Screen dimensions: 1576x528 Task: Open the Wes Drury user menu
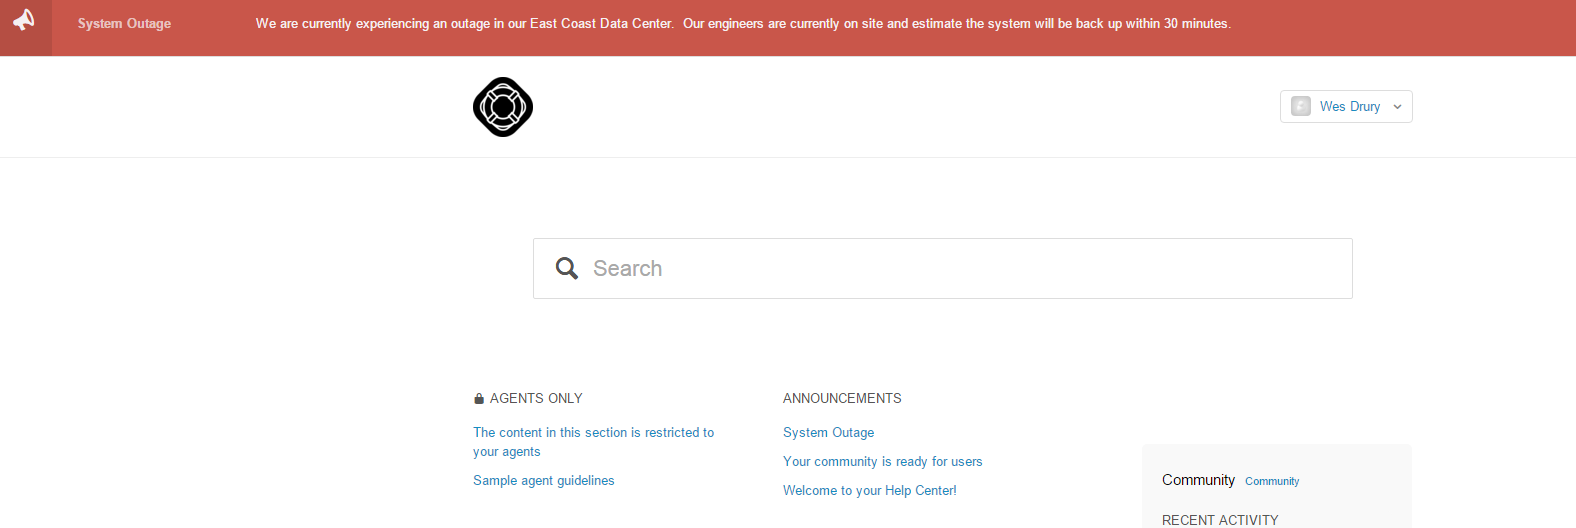tap(1349, 107)
